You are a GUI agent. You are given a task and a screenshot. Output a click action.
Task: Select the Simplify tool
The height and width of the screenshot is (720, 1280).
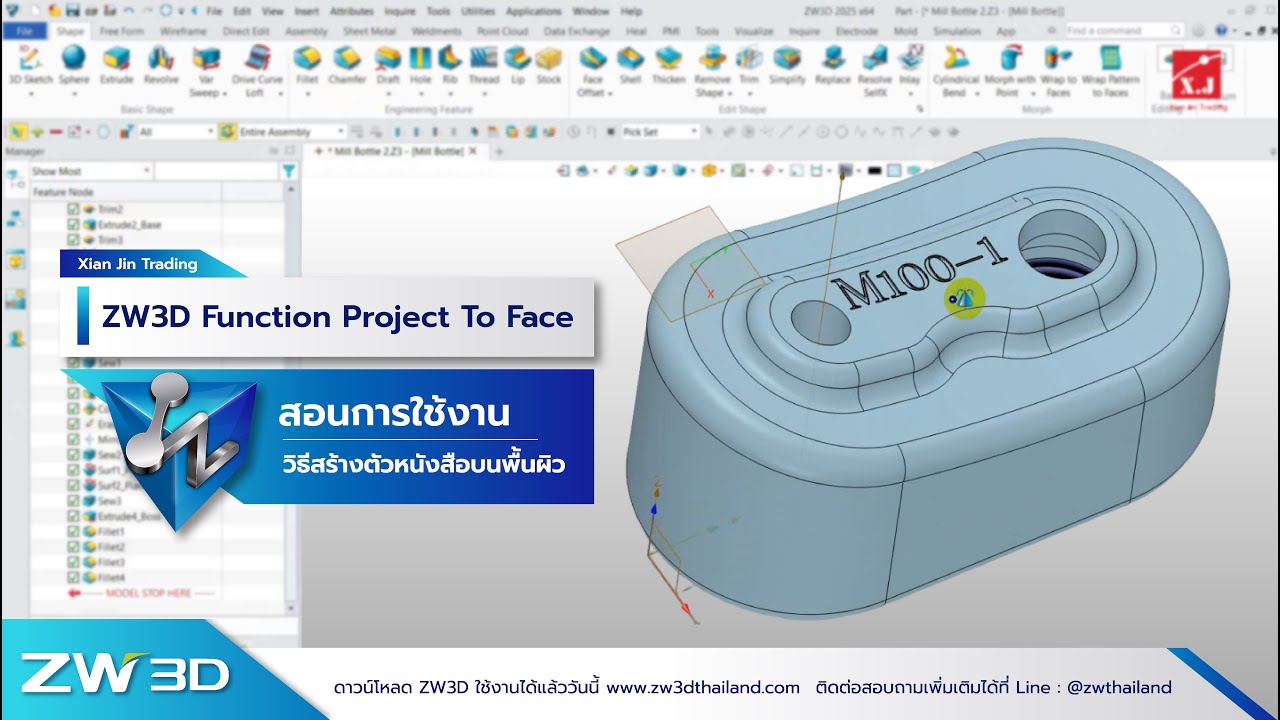pyautogui.click(x=788, y=65)
